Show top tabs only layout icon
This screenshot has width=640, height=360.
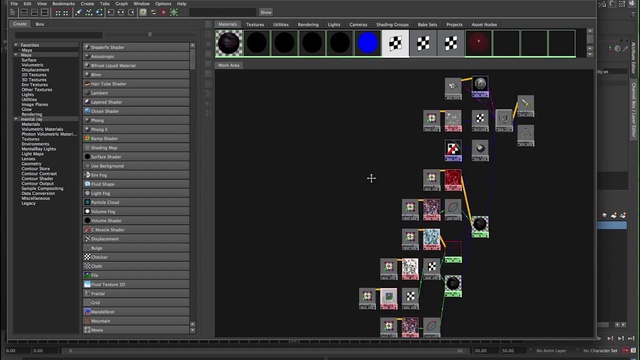[x=24, y=12]
